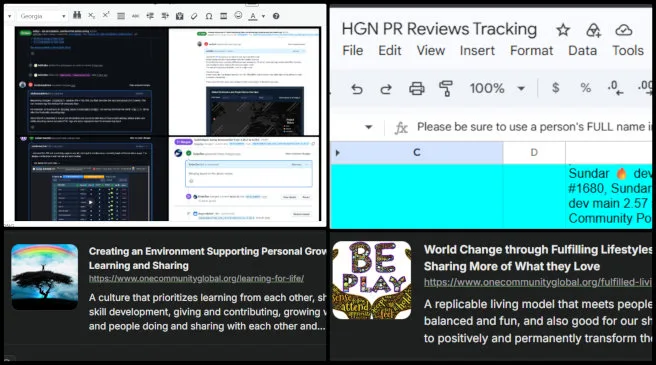Expand hidden columns arrow beside column C
This screenshot has width=656, height=365.
[338, 153]
